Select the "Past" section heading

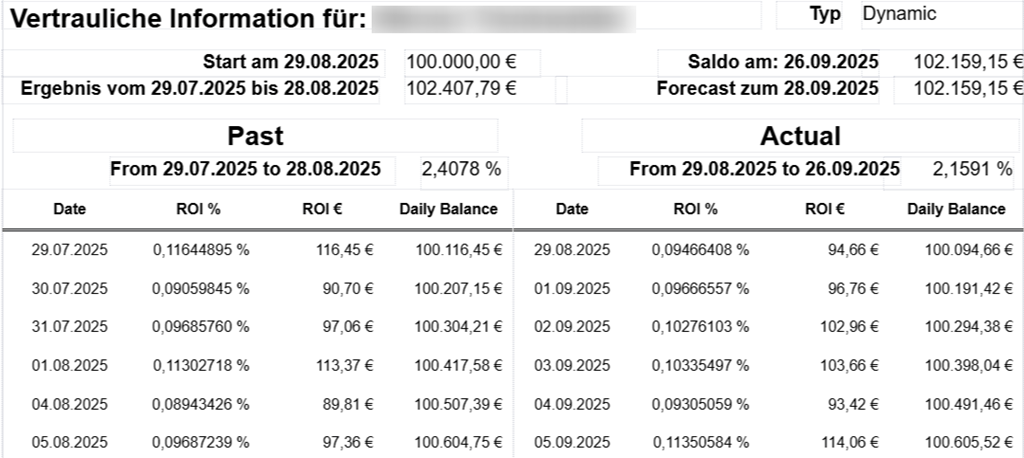click(x=255, y=136)
